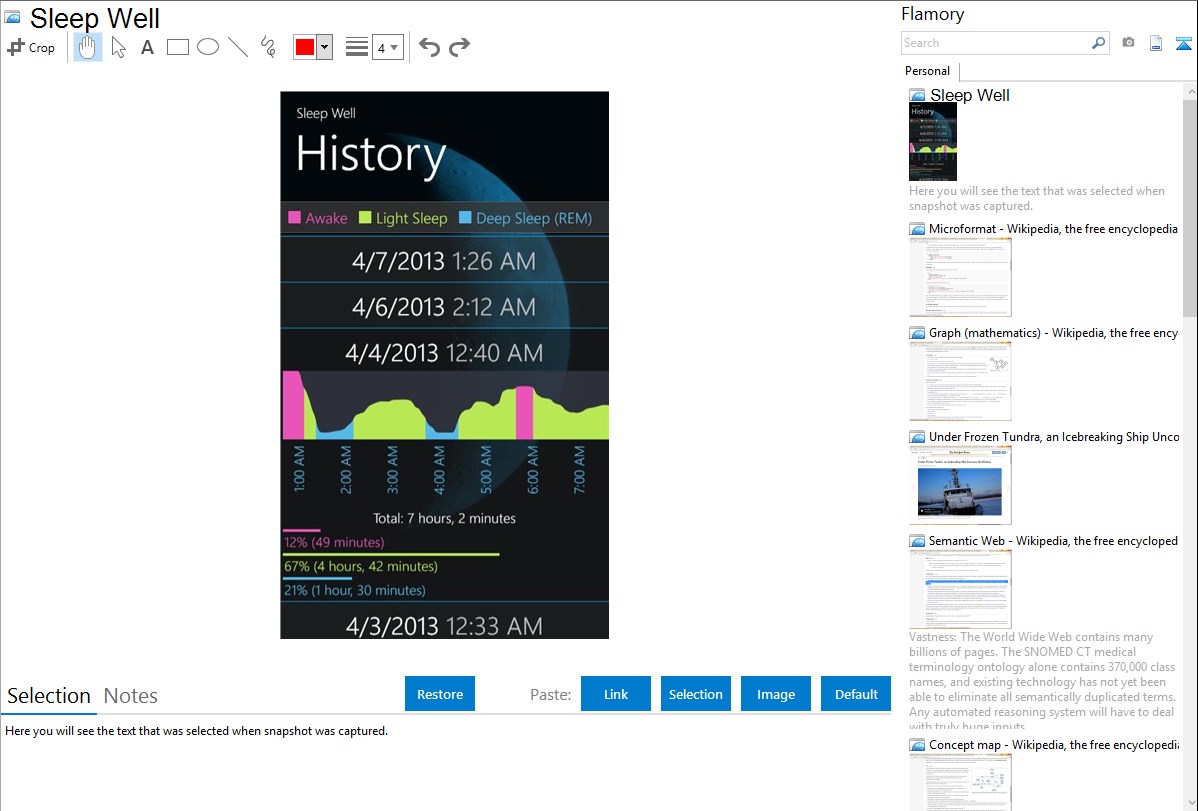Select the Crop tool
Screen dimensions: 1198x811
click(31, 47)
